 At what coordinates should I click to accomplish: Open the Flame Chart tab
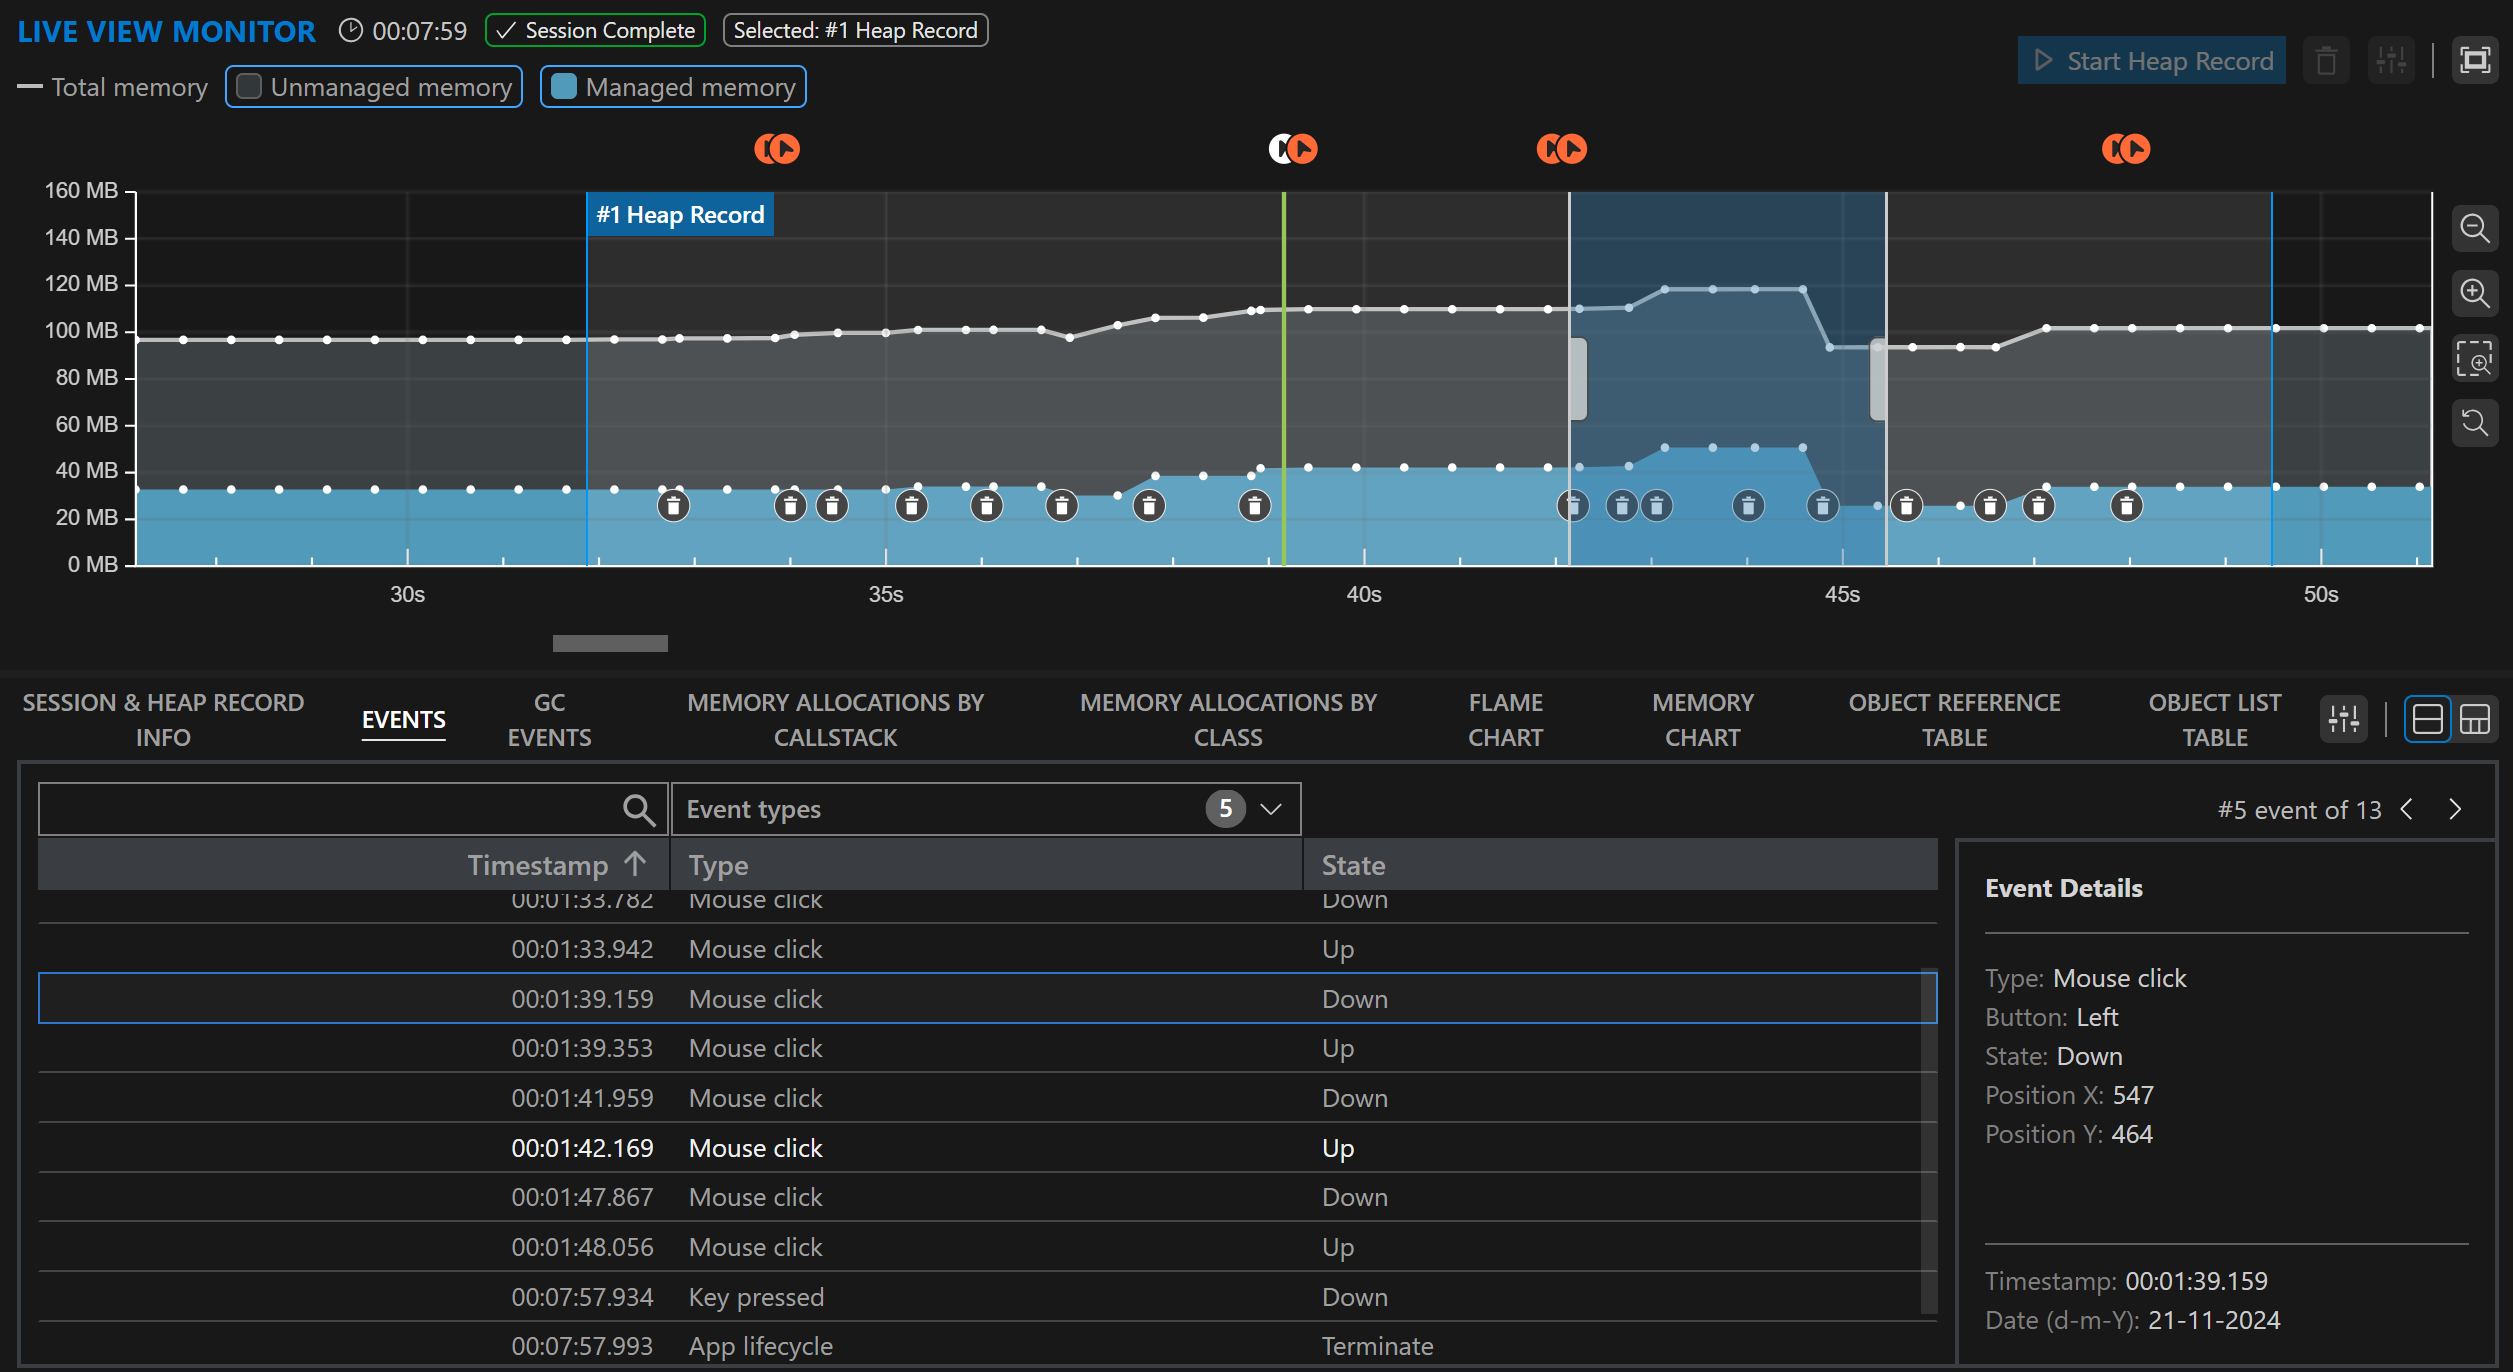click(x=1505, y=720)
